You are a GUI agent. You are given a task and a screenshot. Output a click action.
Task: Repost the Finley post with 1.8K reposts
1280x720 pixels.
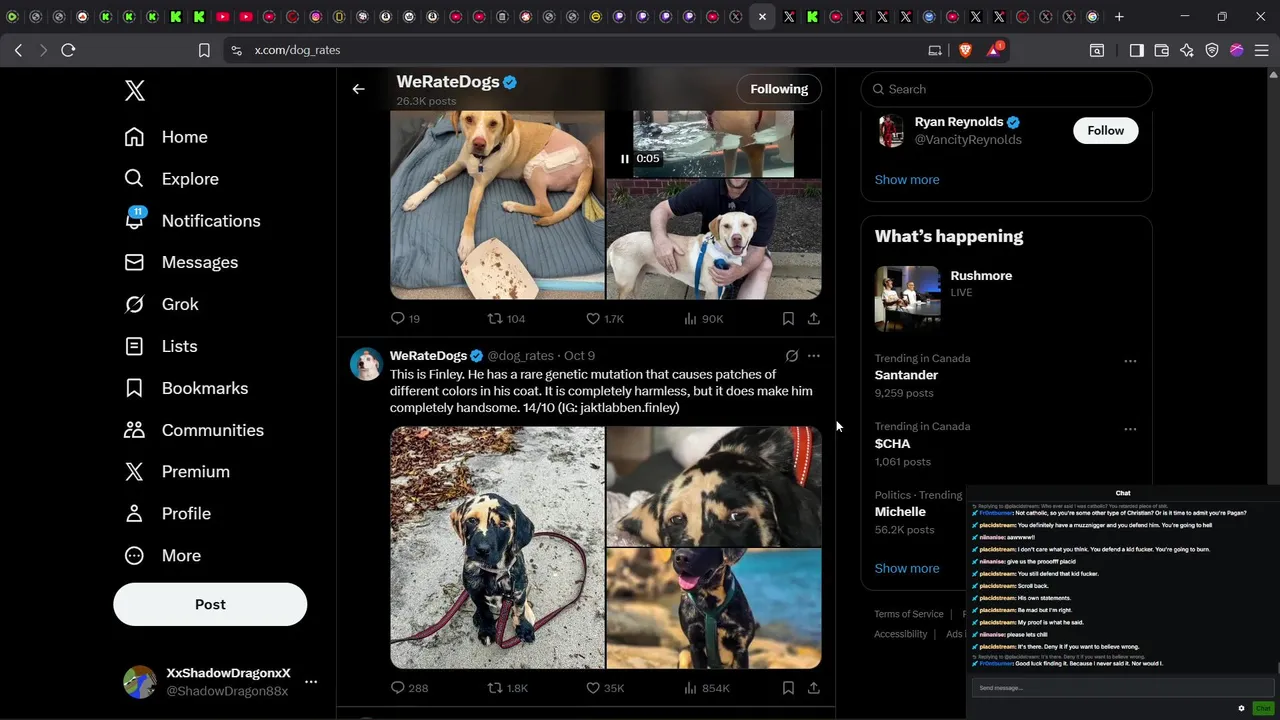507,688
